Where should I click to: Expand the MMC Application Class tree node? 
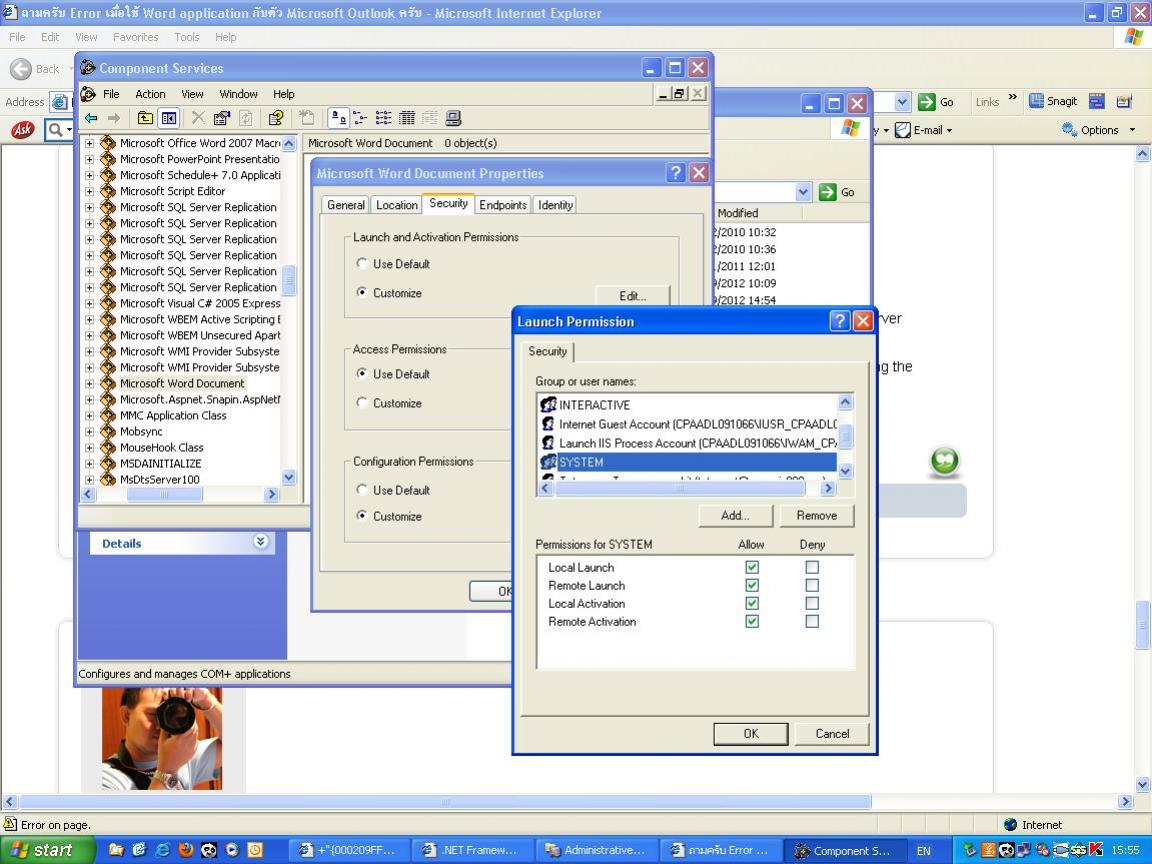coord(89,416)
